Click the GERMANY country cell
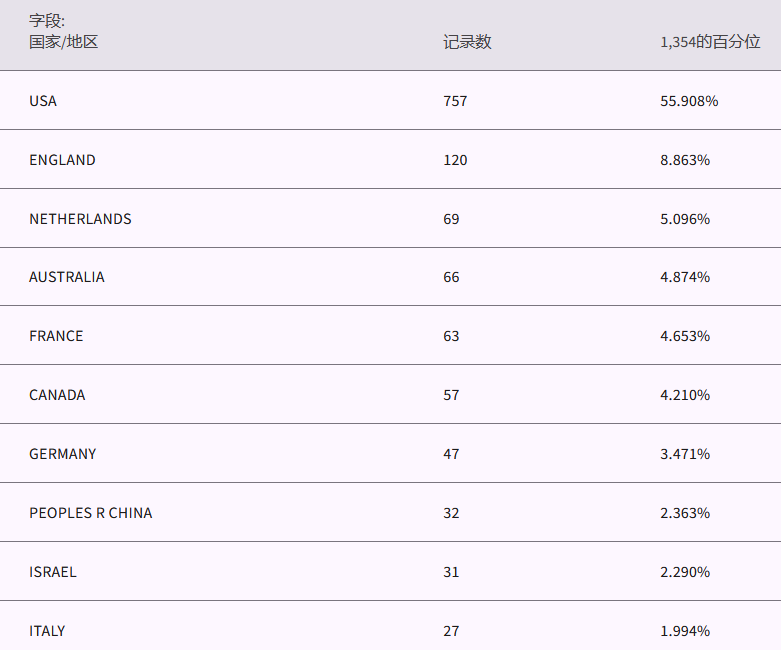The width and height of the screenshot is (781, 650). [x=63, y=454]
